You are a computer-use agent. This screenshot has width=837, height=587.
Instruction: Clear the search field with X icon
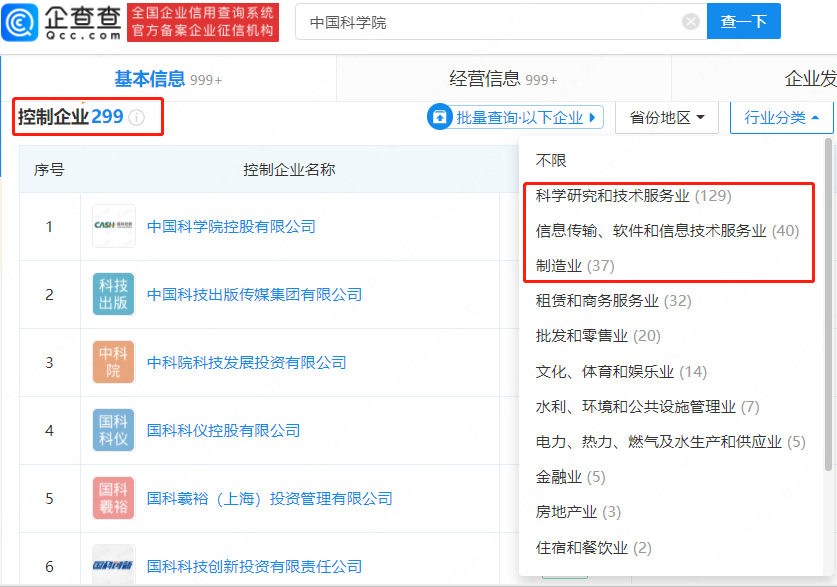pyautogui.click(x=691, y=21)
